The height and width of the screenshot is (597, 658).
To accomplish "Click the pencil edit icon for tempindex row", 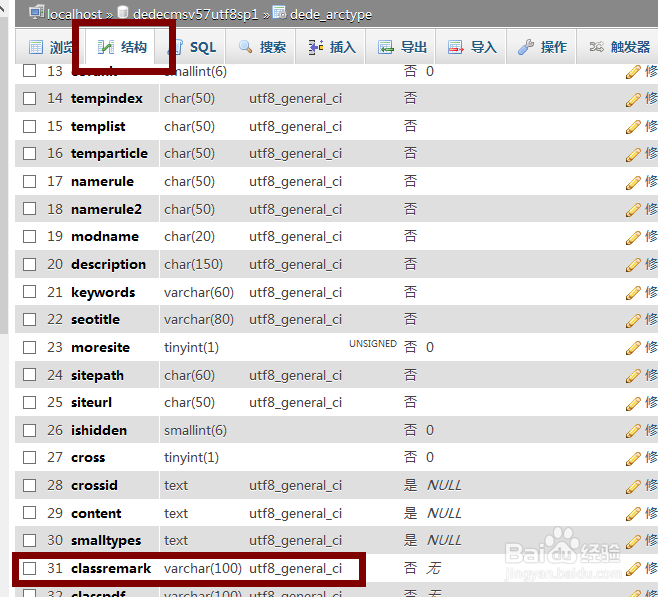I will click(x=633, y=99).
